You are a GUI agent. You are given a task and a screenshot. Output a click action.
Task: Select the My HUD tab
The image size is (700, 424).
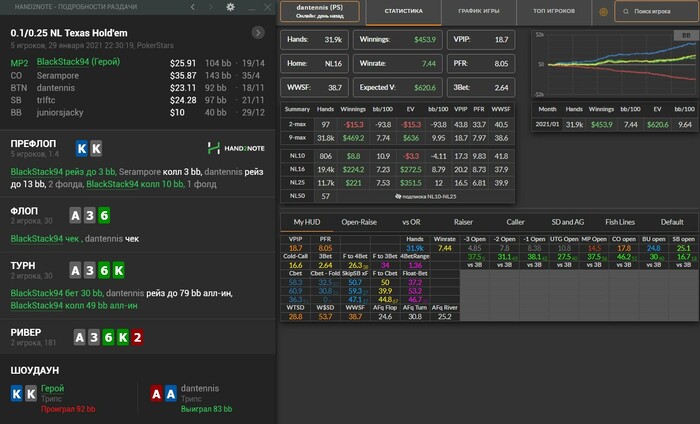click(x=307, y=222)
